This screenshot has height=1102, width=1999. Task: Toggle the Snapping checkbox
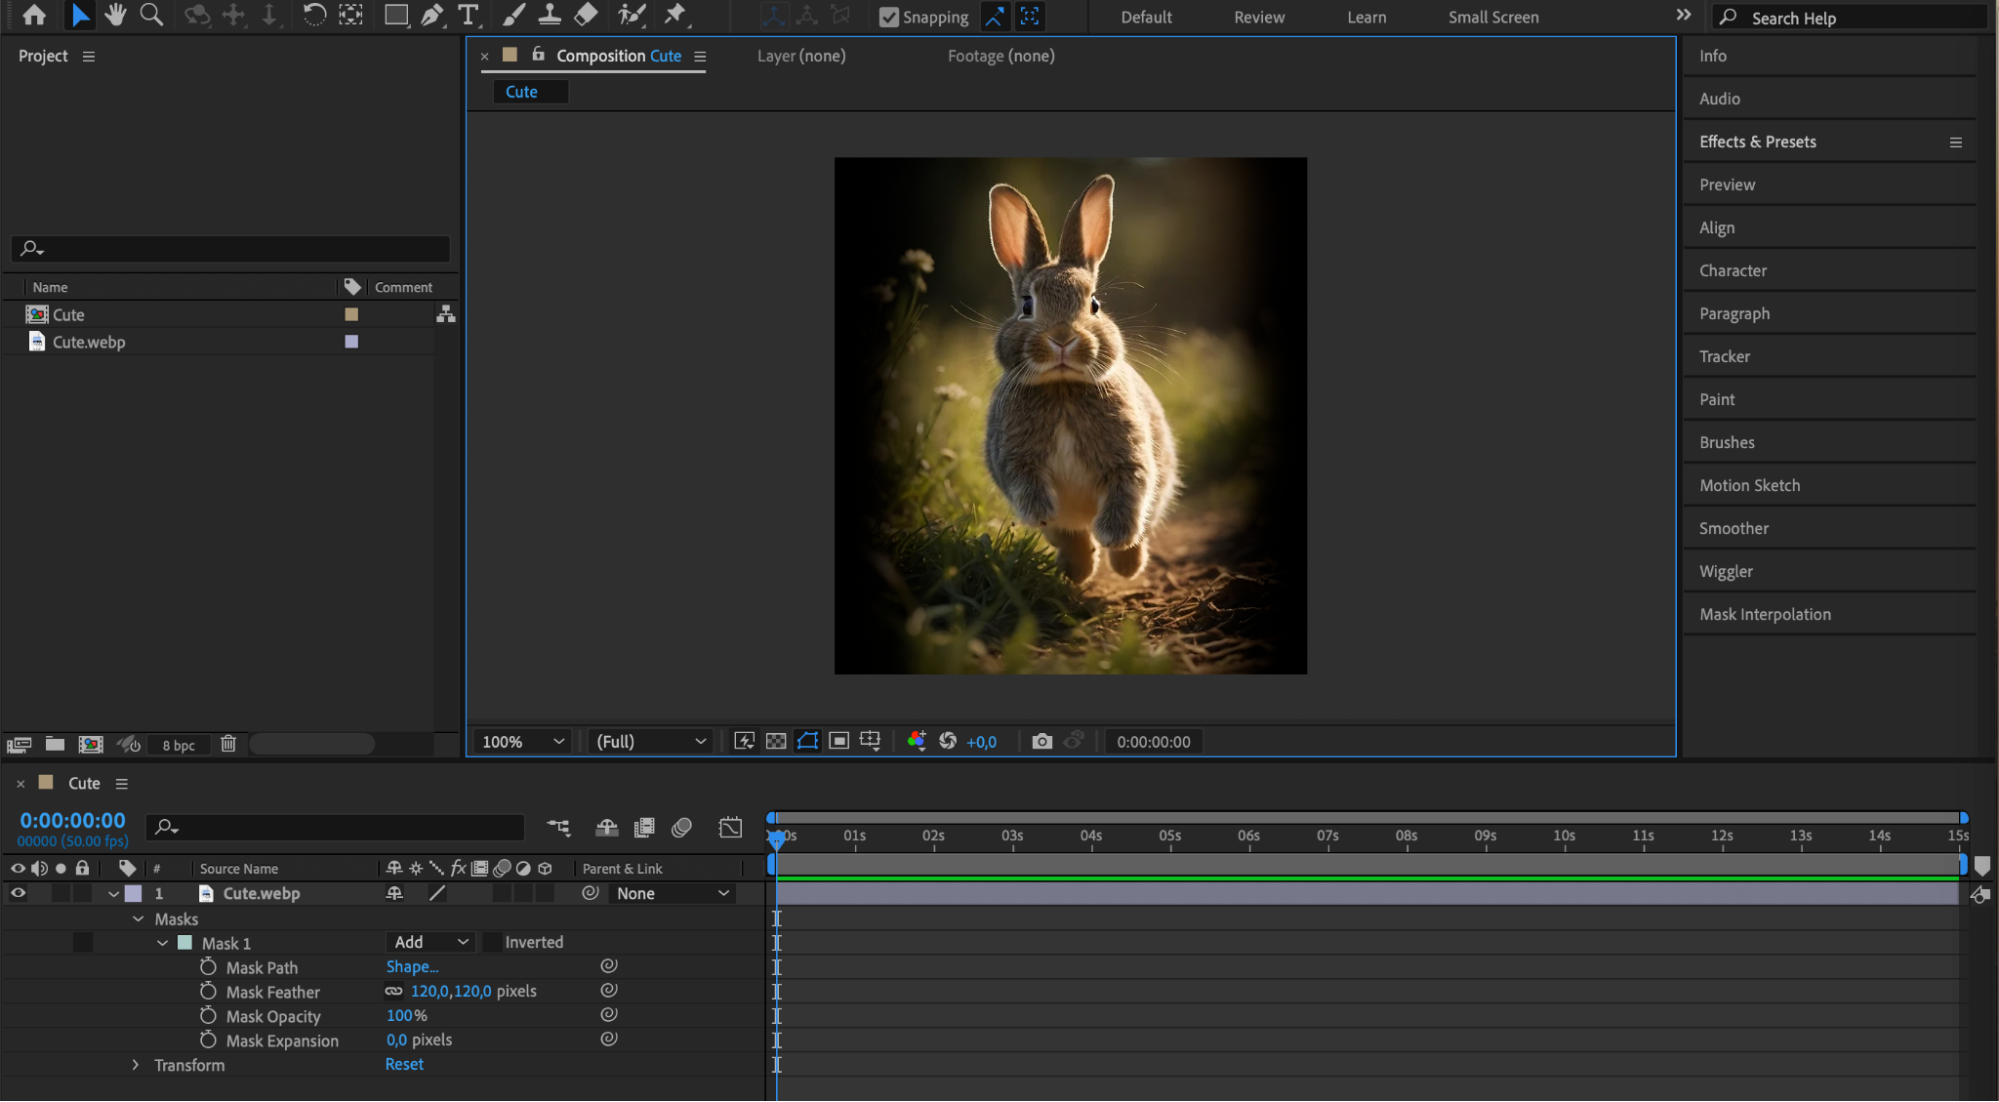point(888,17)
